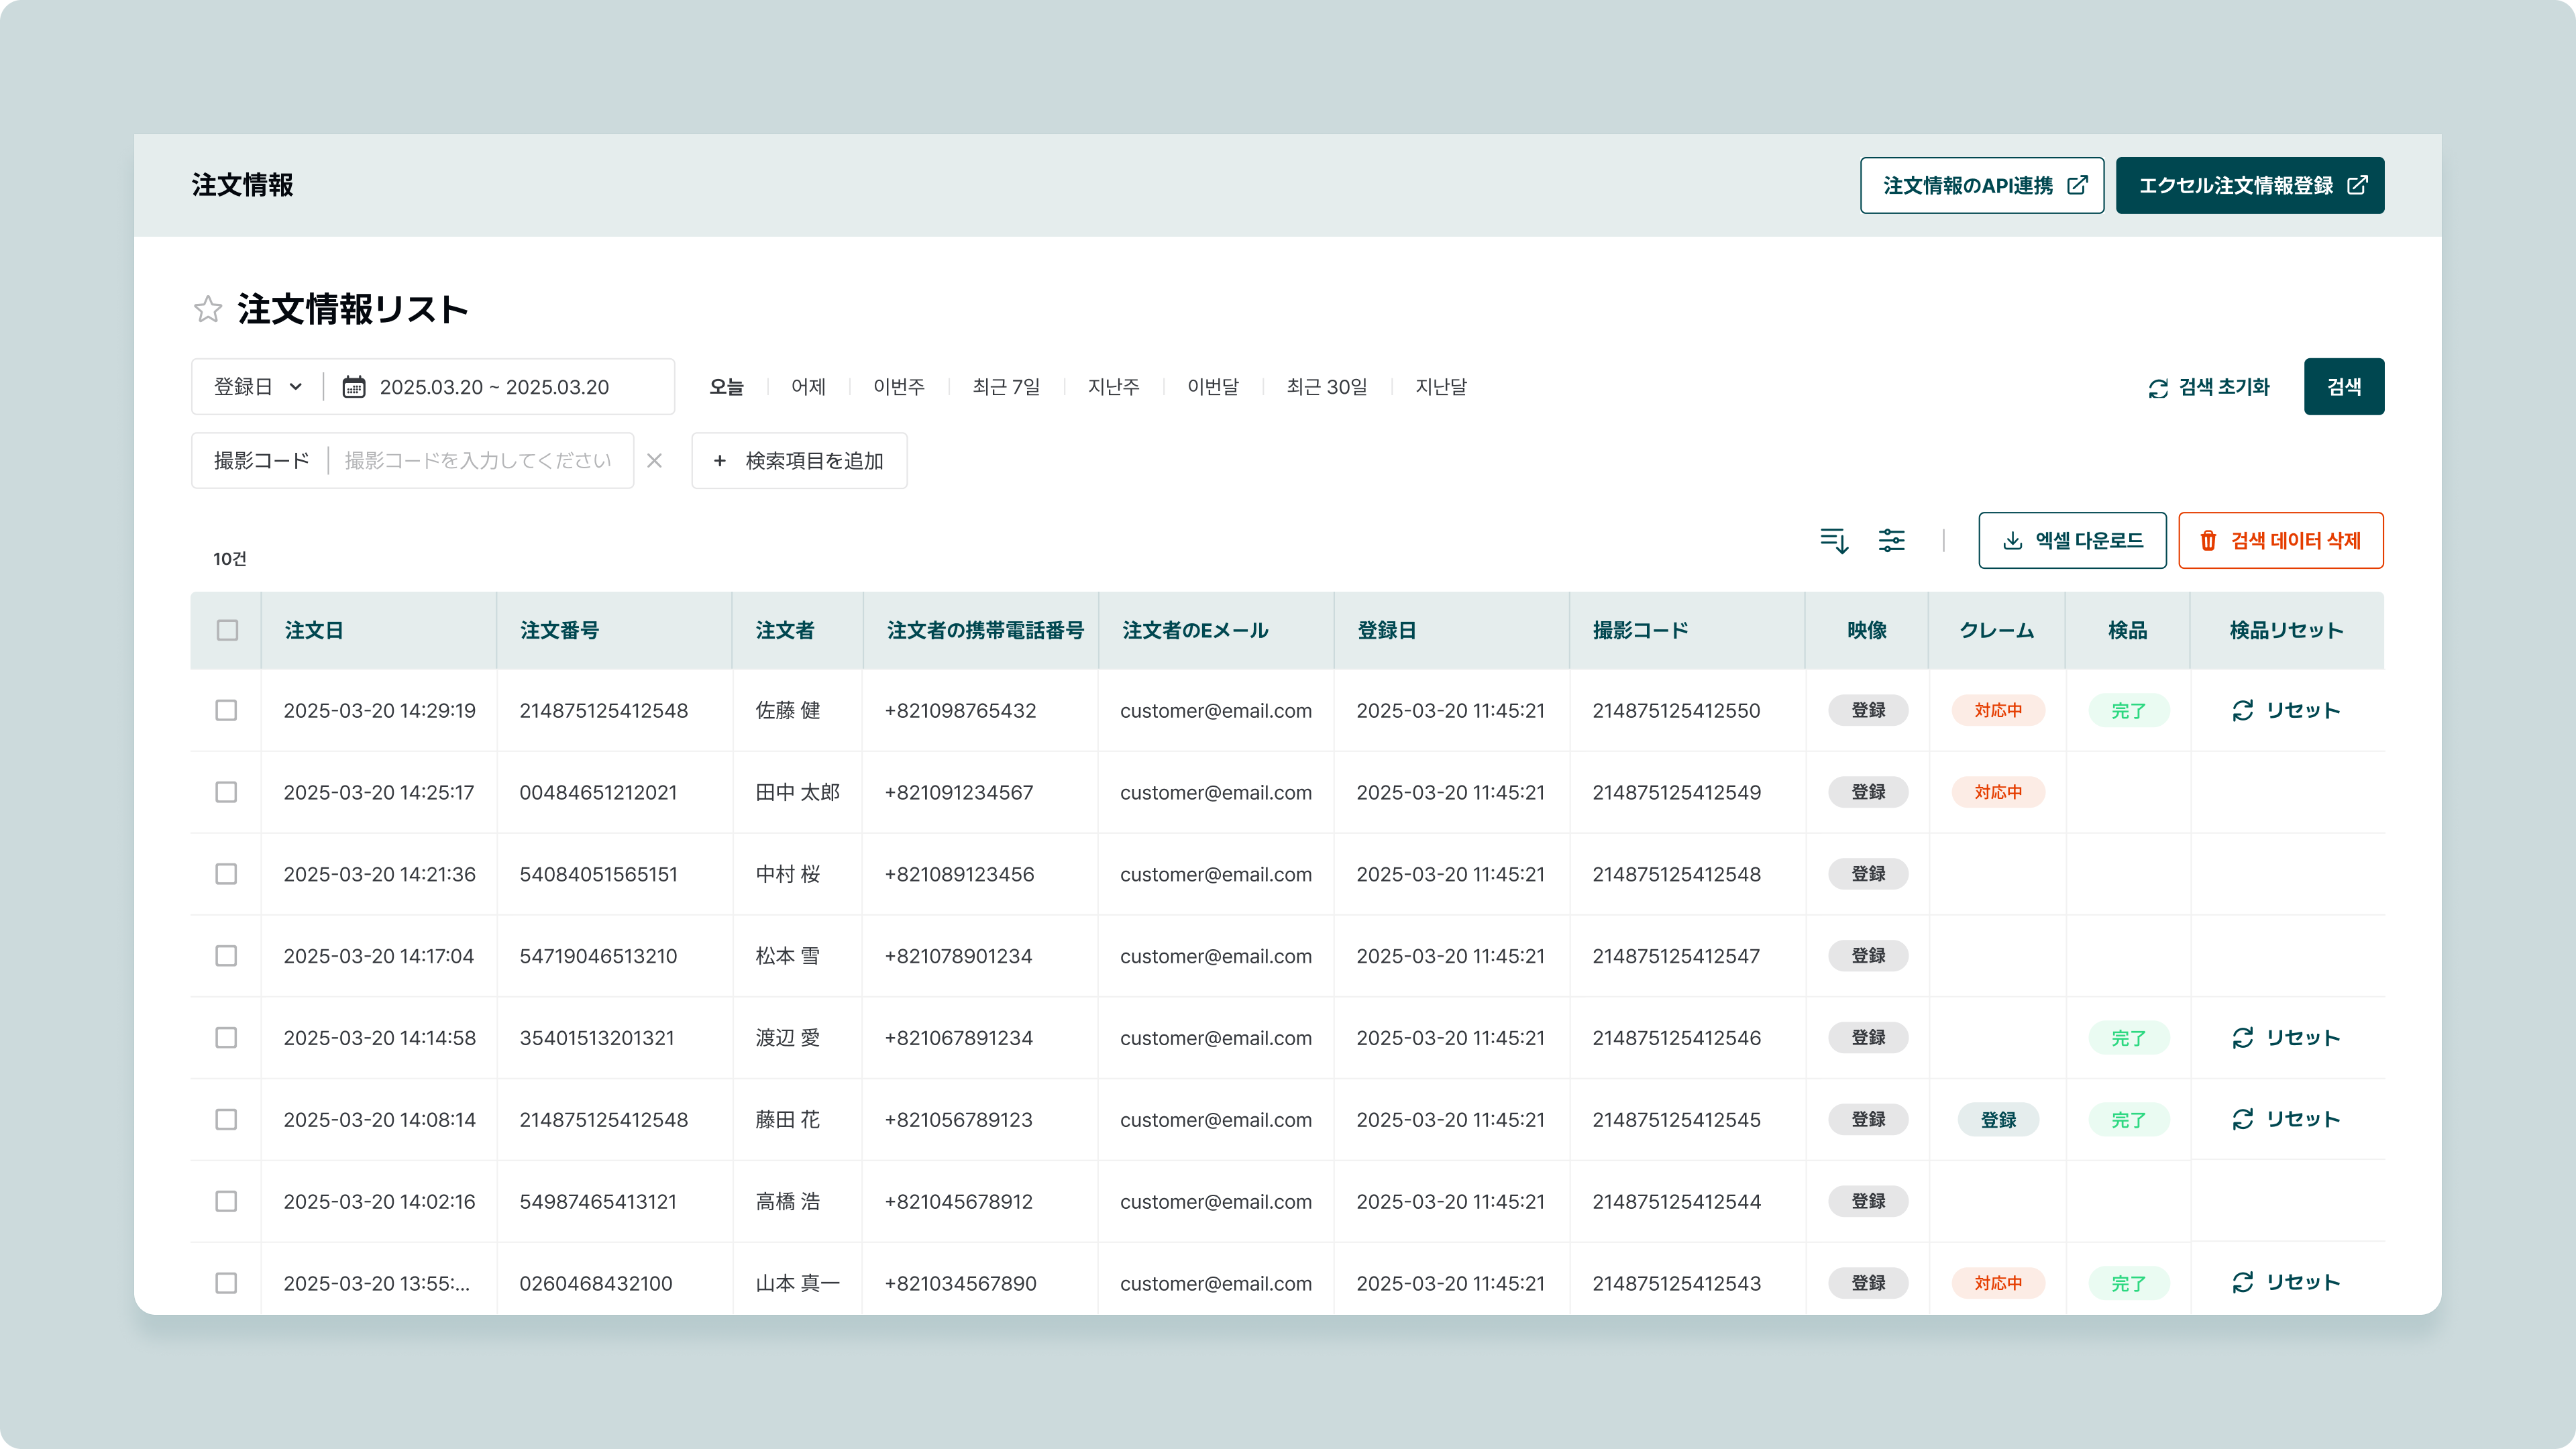The image size is (2576, 1449).
Task: Toggle the select-all checkbox in table header
Action: [227, 630]
